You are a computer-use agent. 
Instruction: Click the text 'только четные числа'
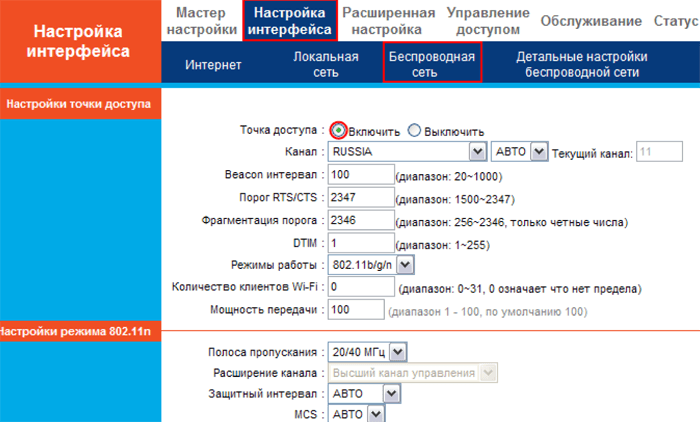(x=568, y=222)
